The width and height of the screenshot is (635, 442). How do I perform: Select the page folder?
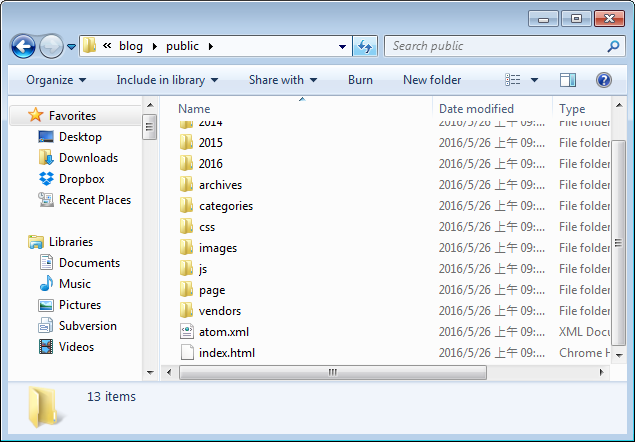tap(212, 290)
